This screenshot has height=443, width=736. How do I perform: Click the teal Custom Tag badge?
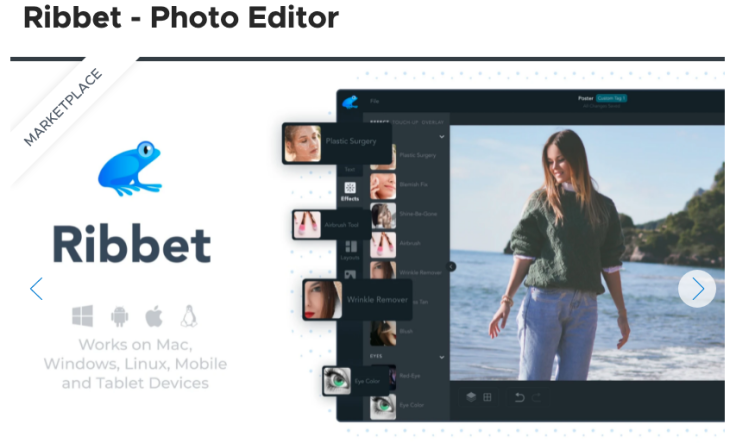coord(611,98)
